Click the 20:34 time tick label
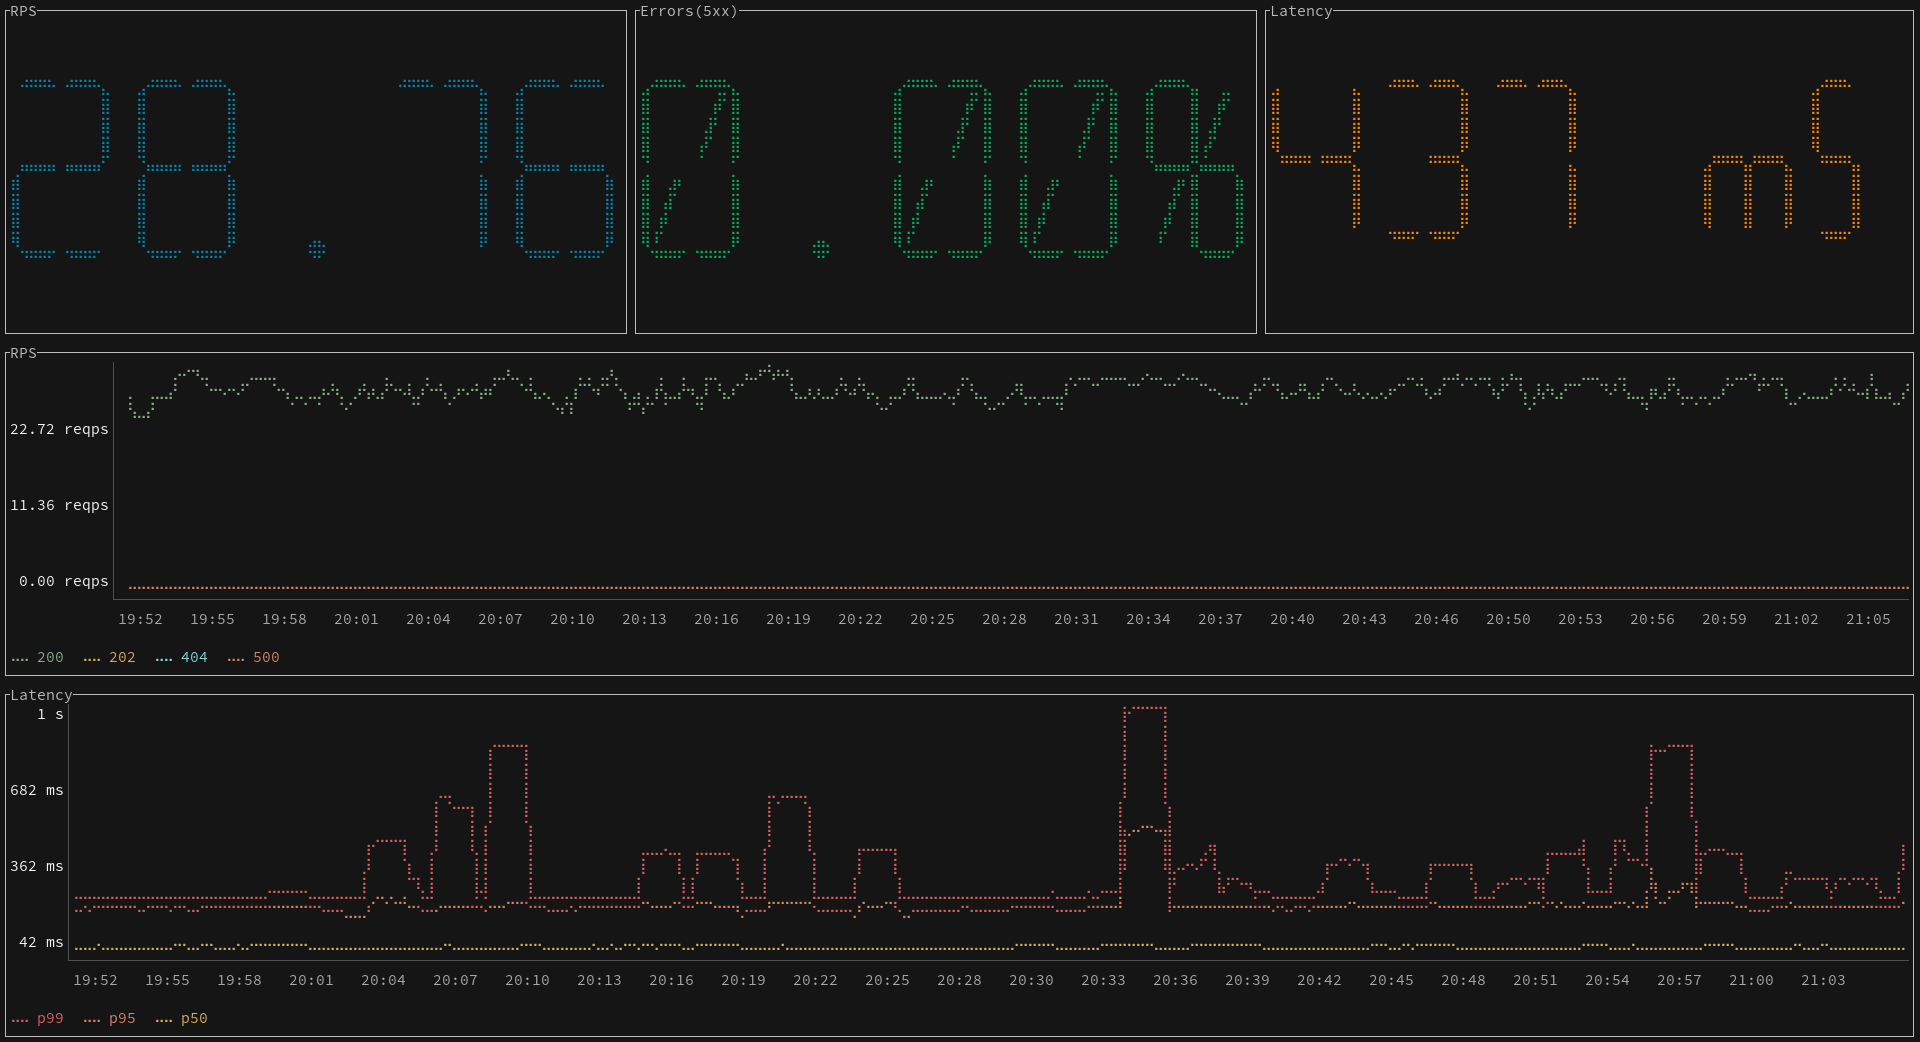This screenshot has width=1920, height=1042. point(1148,619)
